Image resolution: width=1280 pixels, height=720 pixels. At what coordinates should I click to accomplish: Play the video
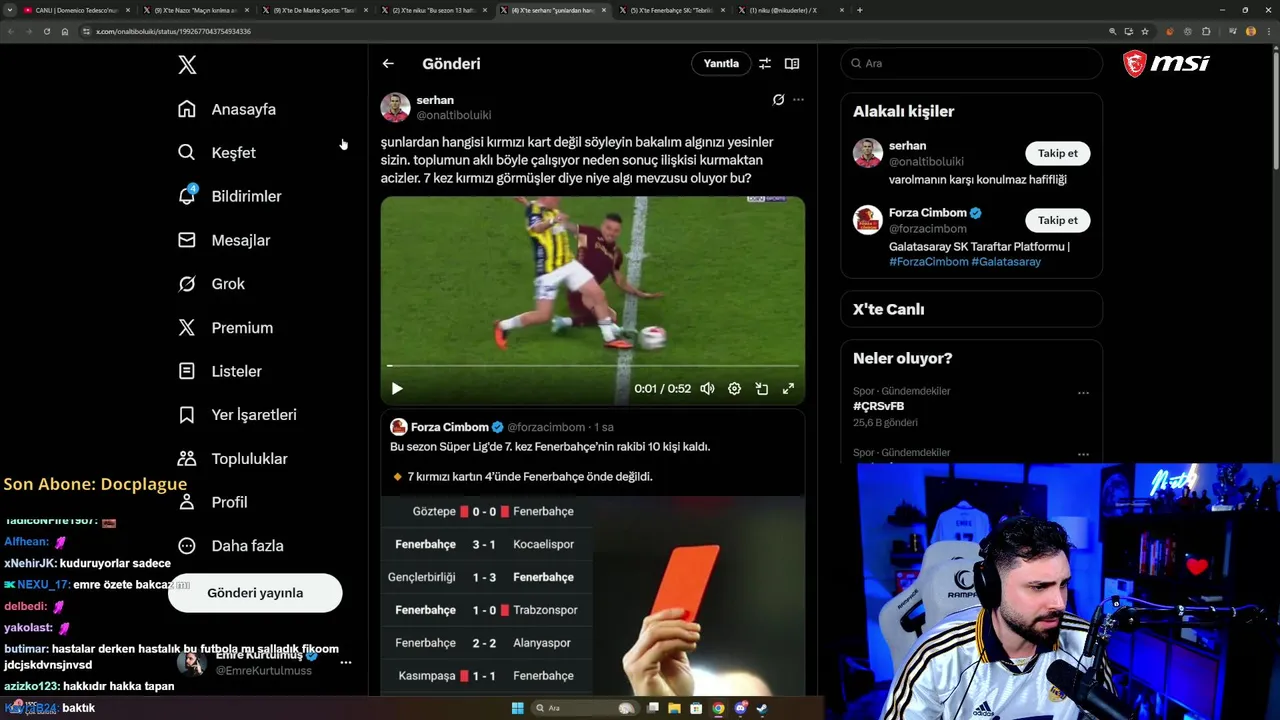[x=397, y=389]
